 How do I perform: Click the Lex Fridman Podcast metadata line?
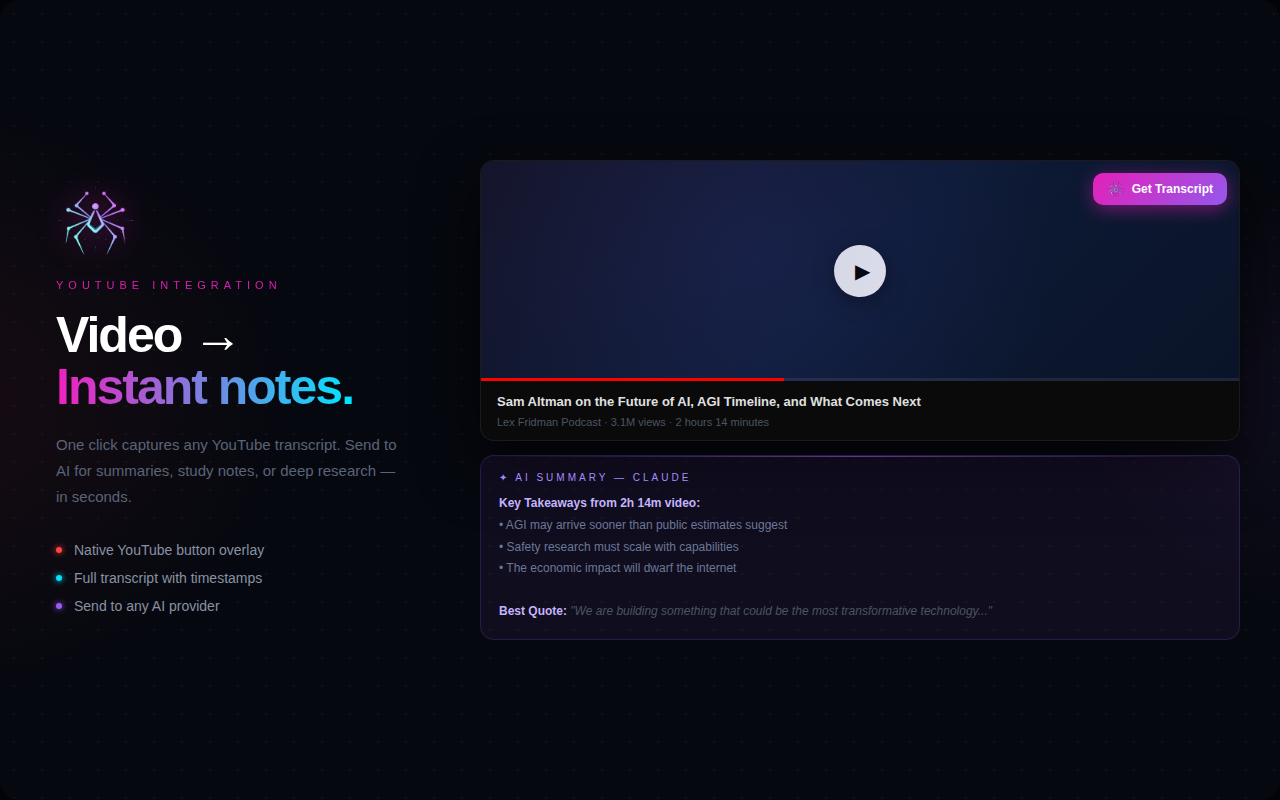tap(633, 422)
